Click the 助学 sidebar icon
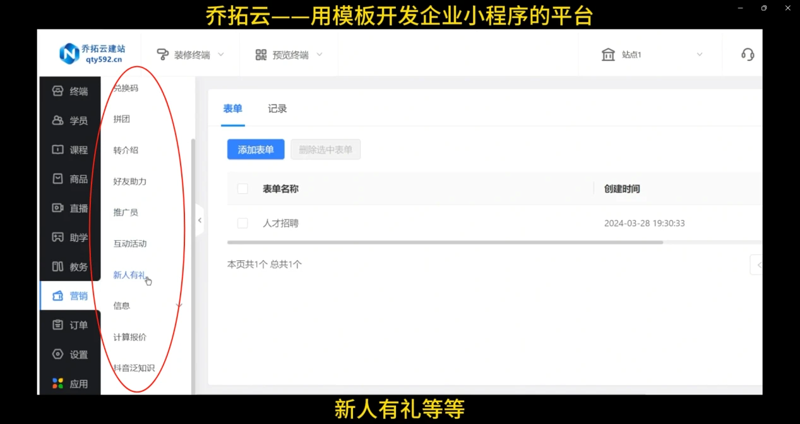The image size is (800, 424). 58,237
